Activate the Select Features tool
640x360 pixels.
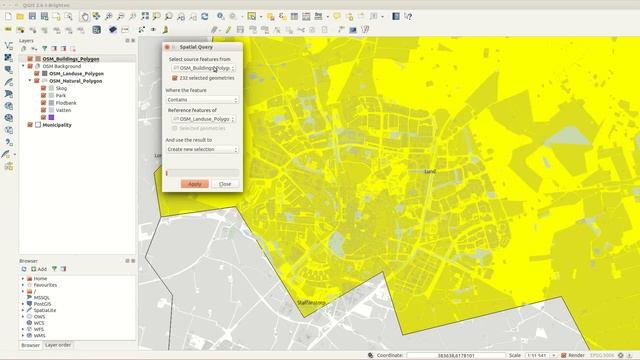pos(252,16)
